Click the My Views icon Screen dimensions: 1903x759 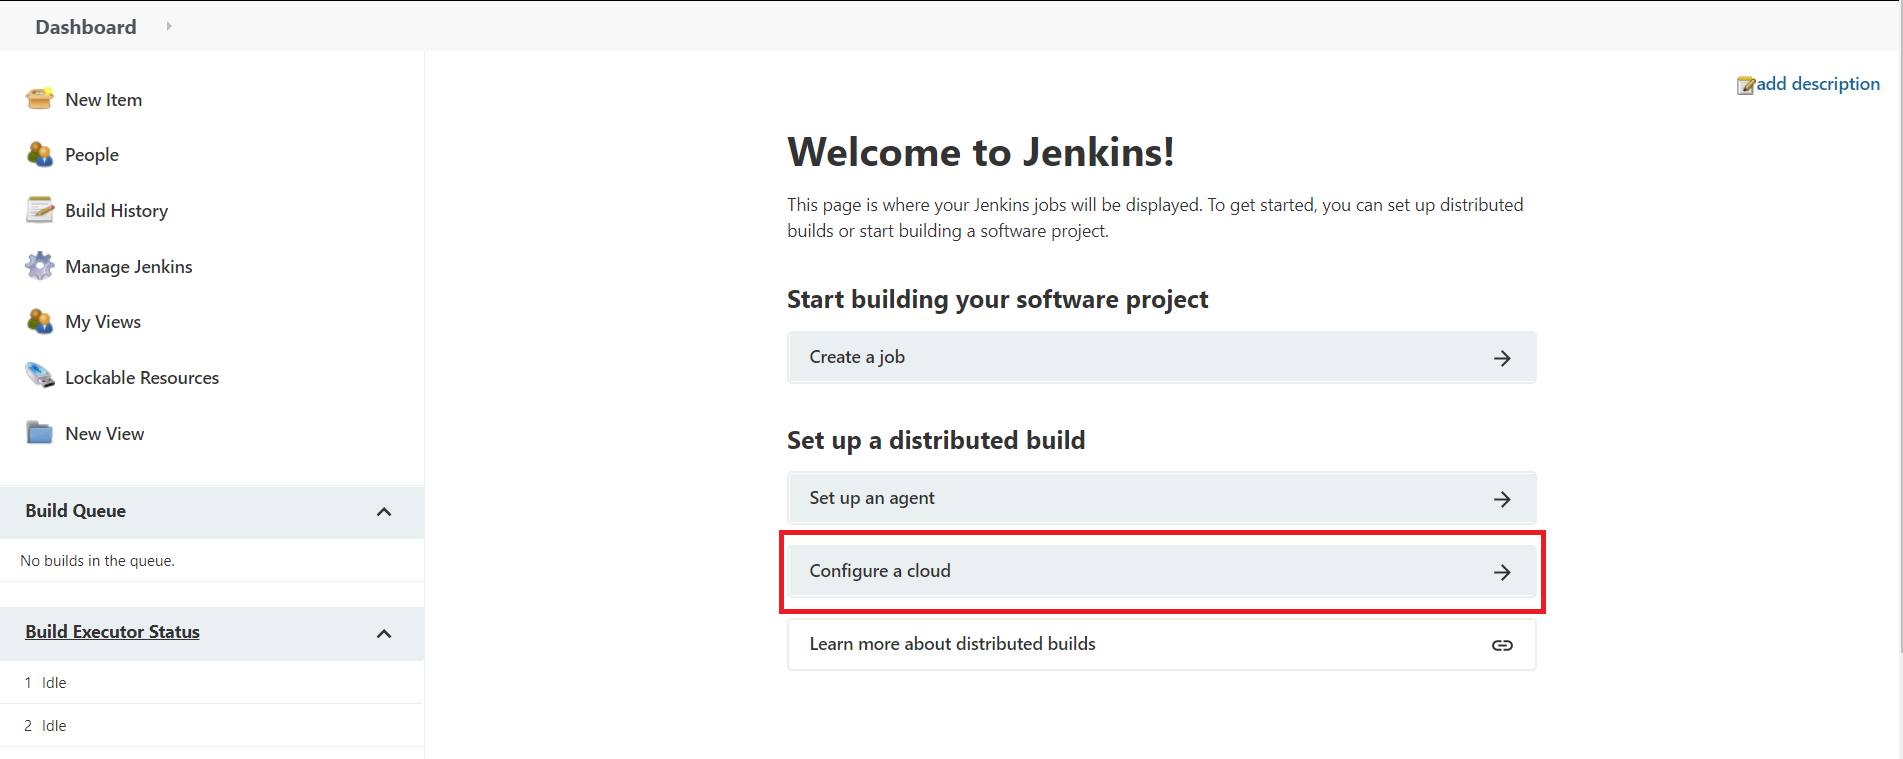(x=40, y=321)
